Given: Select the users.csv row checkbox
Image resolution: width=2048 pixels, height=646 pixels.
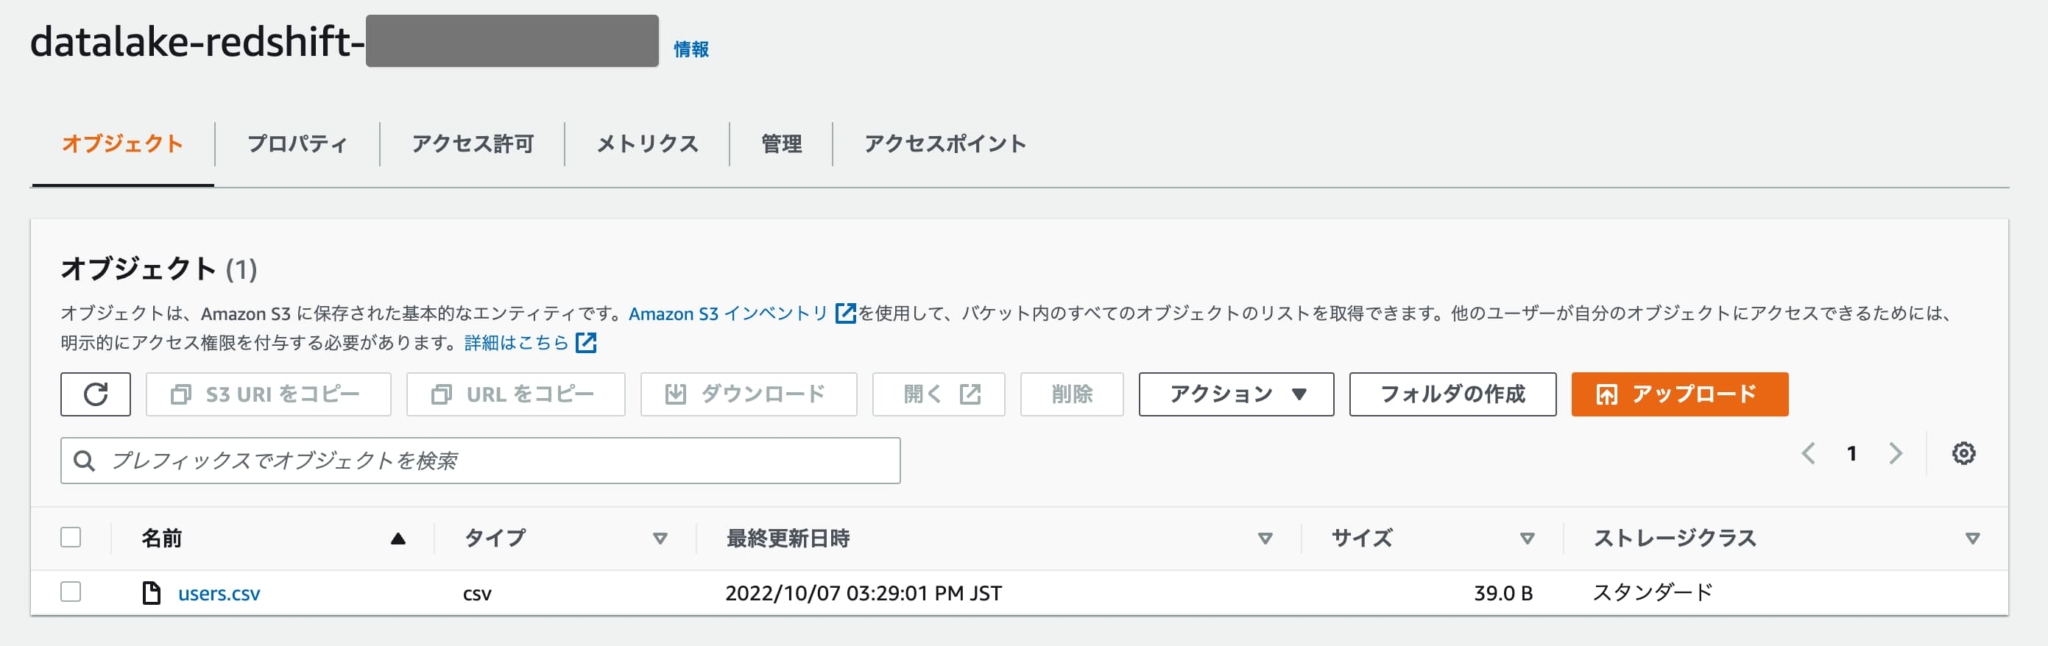Looking at the screenshot, I should (71, 592).
